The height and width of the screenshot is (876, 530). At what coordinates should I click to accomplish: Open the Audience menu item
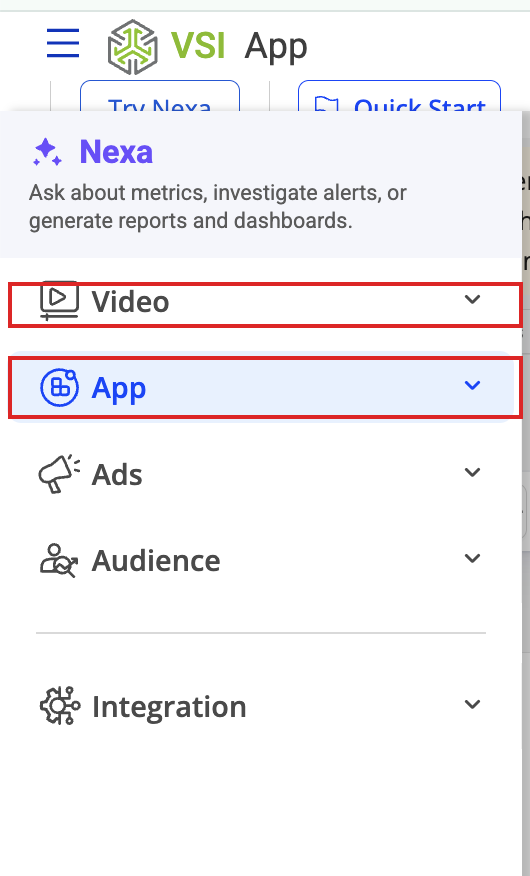coord(261,560)
